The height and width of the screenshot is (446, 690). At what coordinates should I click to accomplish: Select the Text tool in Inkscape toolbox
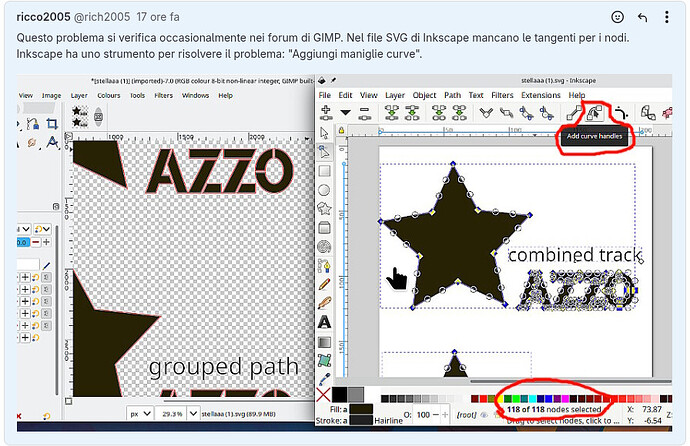click(325, 322)
